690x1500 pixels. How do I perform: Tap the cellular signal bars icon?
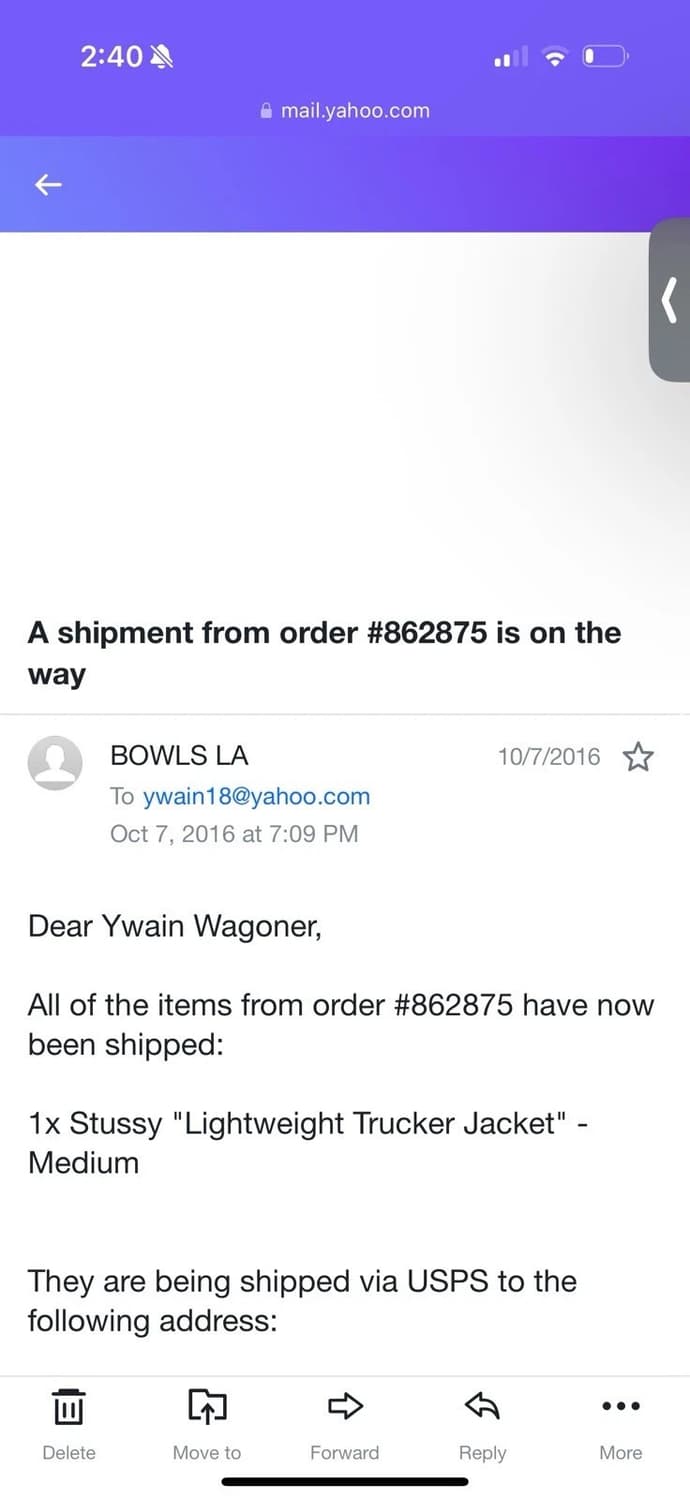pyautogui.click(x=511, y=58)
